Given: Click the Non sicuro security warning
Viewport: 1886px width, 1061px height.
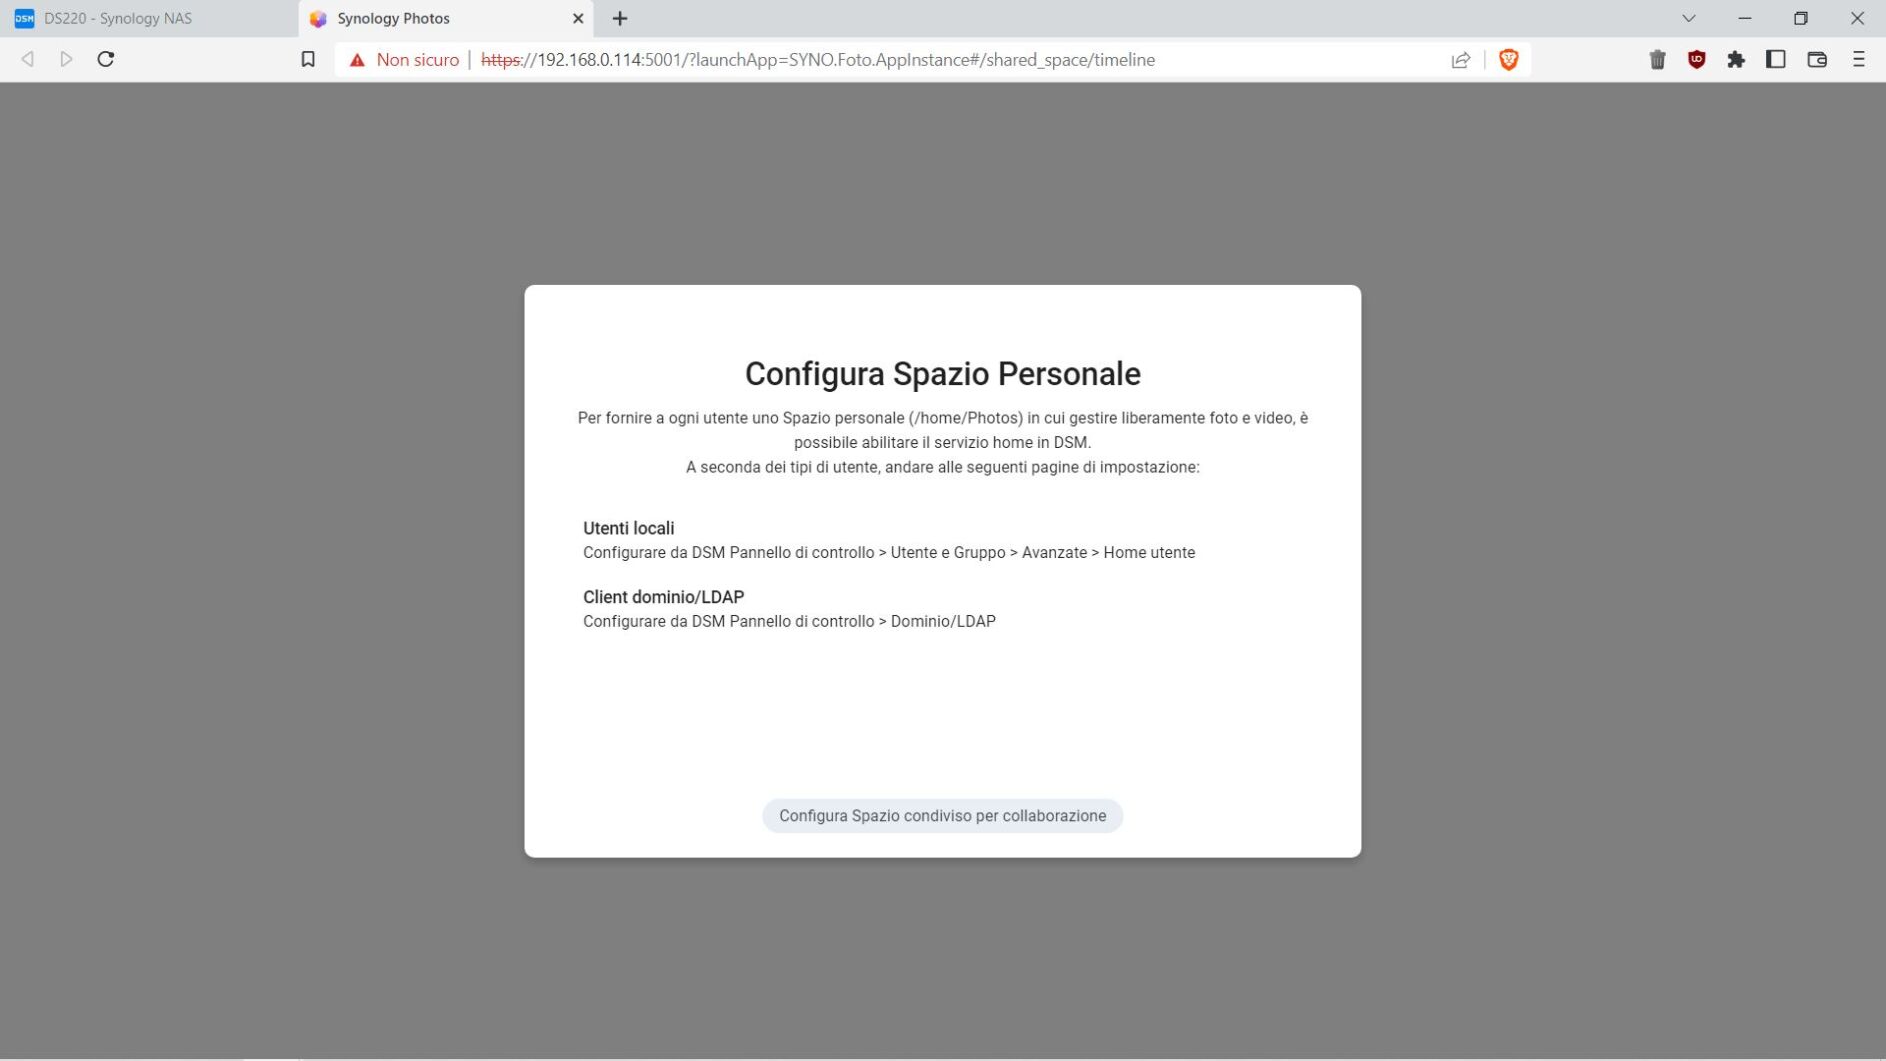Looking at the screenshot, I should pos(404,60).
